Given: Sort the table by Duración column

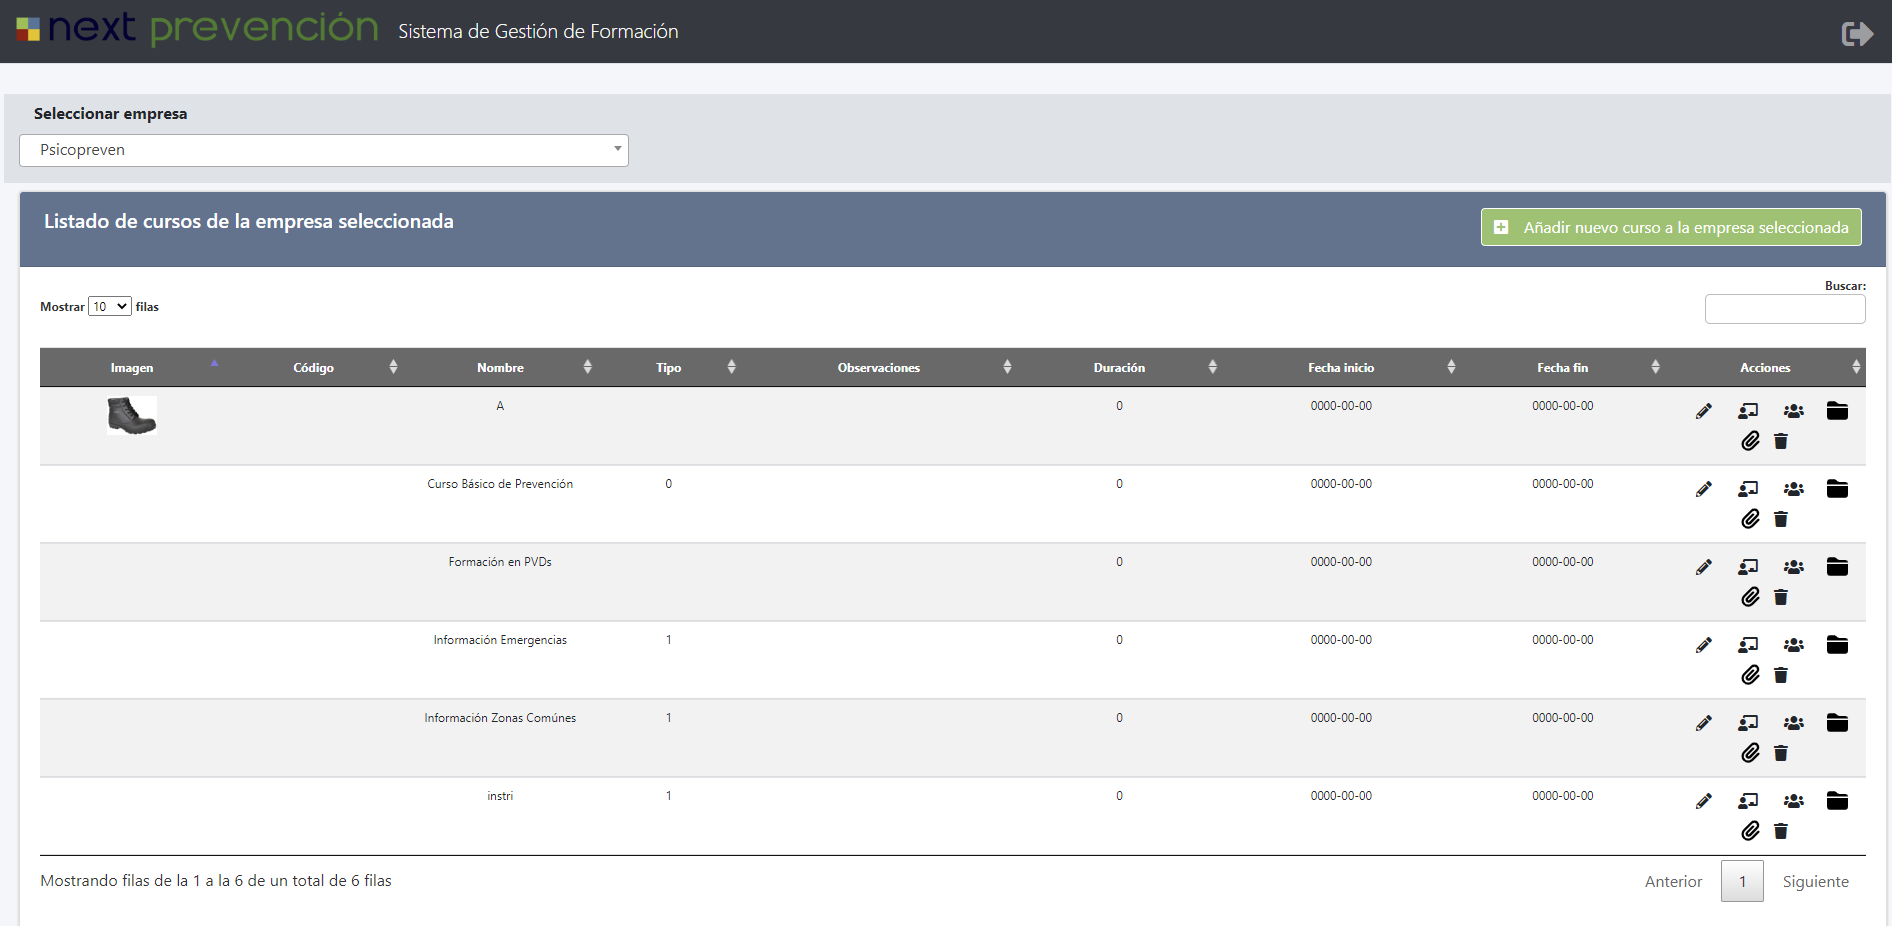Looking at the screenshot, I should pyautogui.click(x=1119, y=368).
